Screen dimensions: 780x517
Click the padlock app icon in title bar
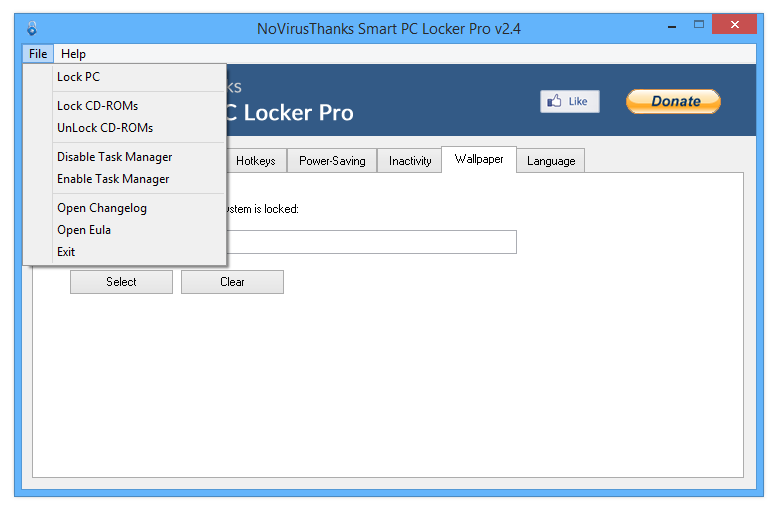tap(32, 28)
